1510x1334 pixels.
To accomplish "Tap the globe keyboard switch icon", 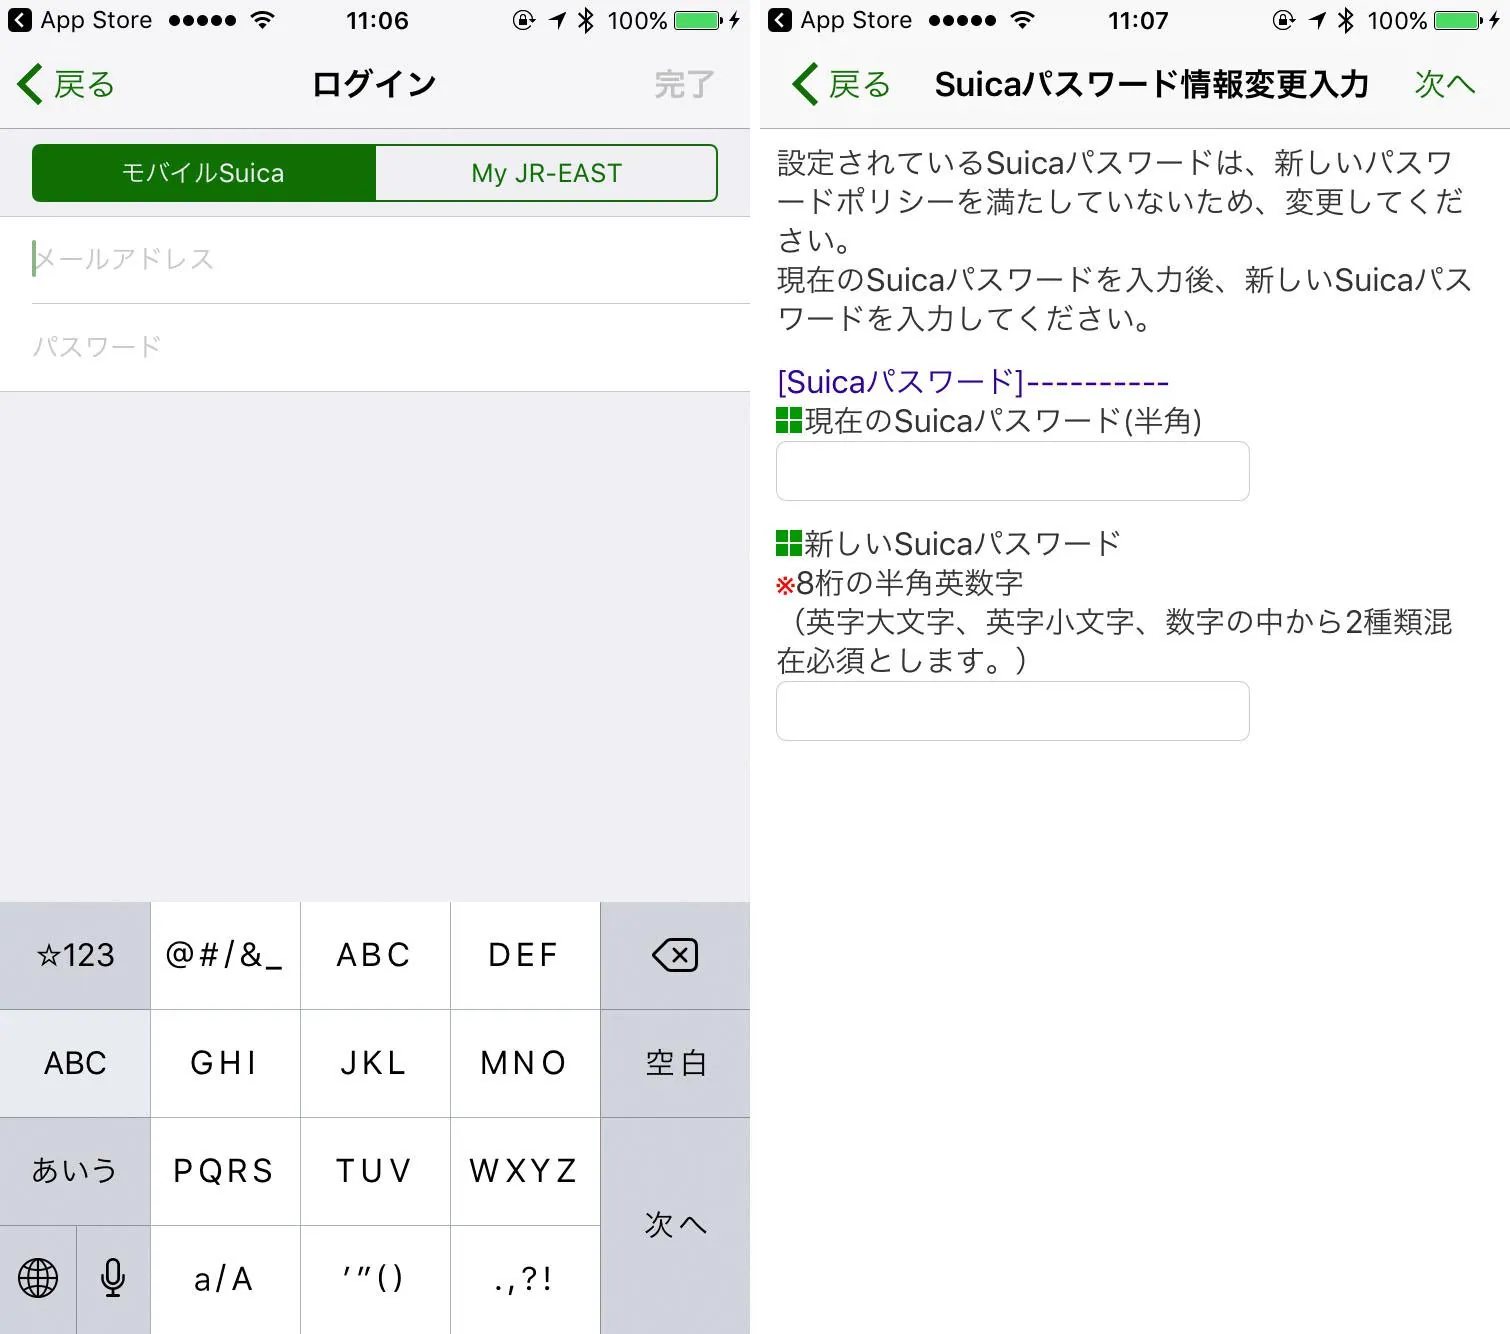I will point(38,1278).
